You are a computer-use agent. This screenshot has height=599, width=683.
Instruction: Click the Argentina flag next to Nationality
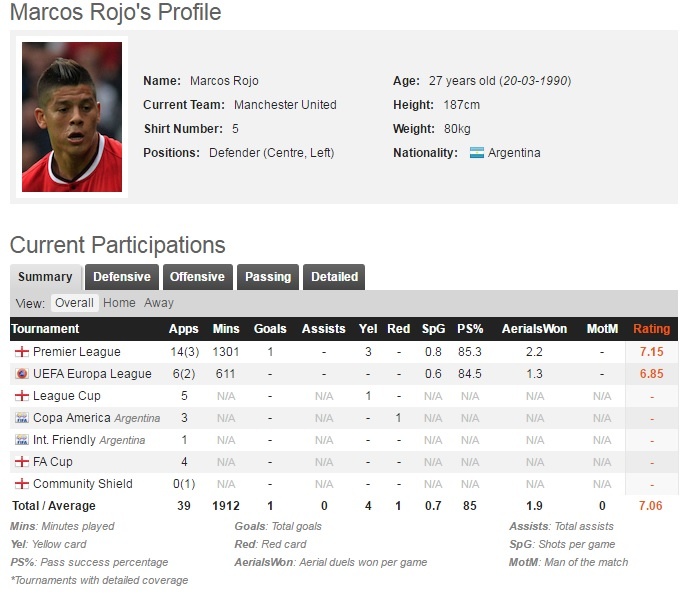coord(477,153)
